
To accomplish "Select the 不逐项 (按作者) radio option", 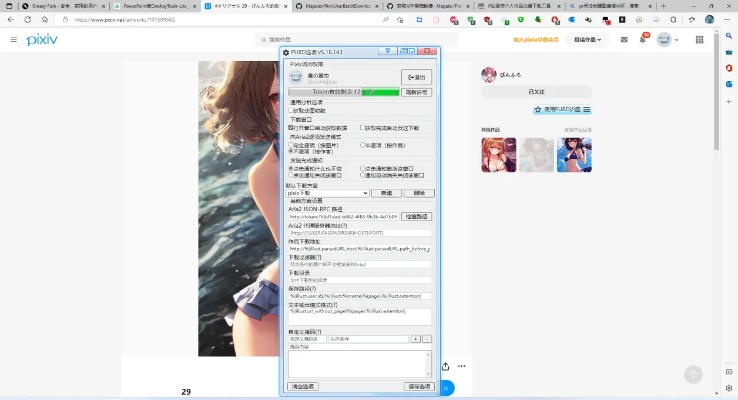I will (x=291, y=152).
